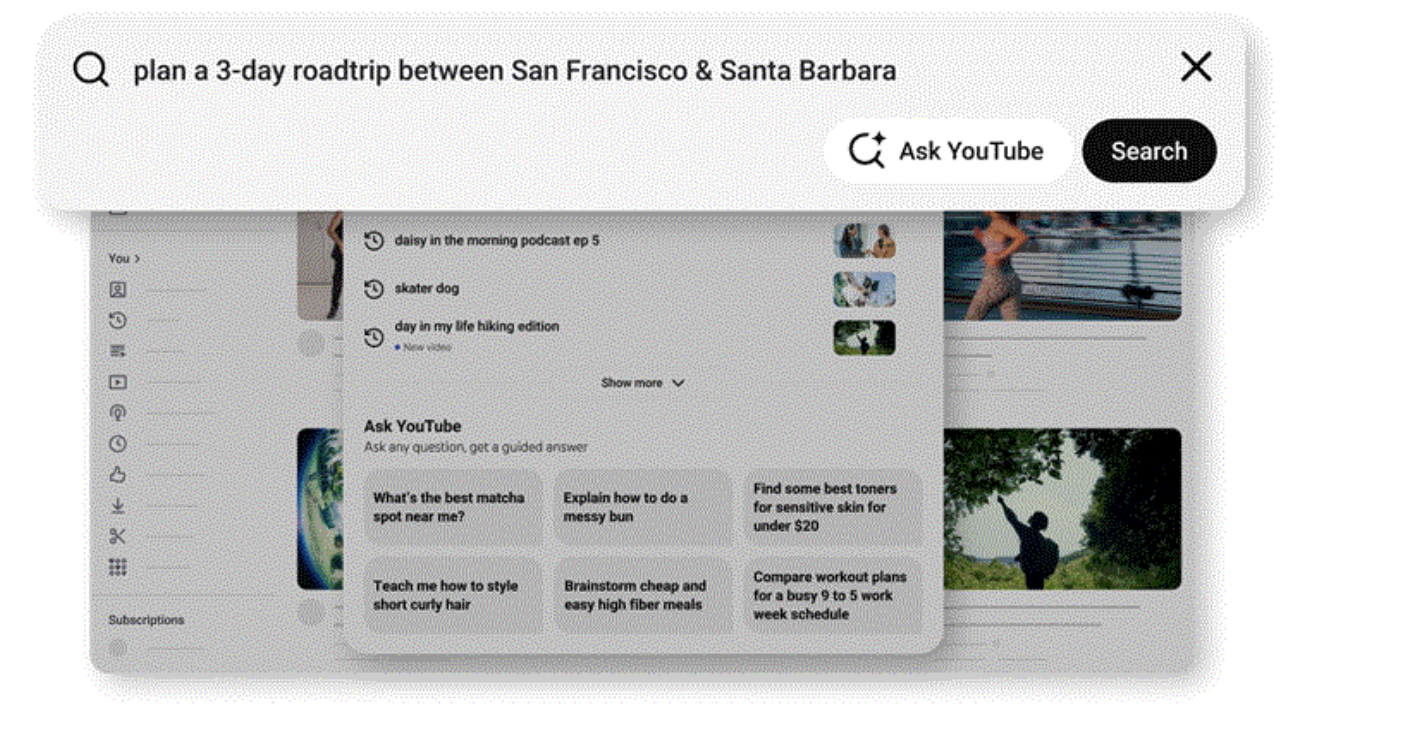The width and height of the screenshot is (1402, 744).
Task: Choose 'What's the best matcha spot near me?' prompt
Action: tap(453, 507)
